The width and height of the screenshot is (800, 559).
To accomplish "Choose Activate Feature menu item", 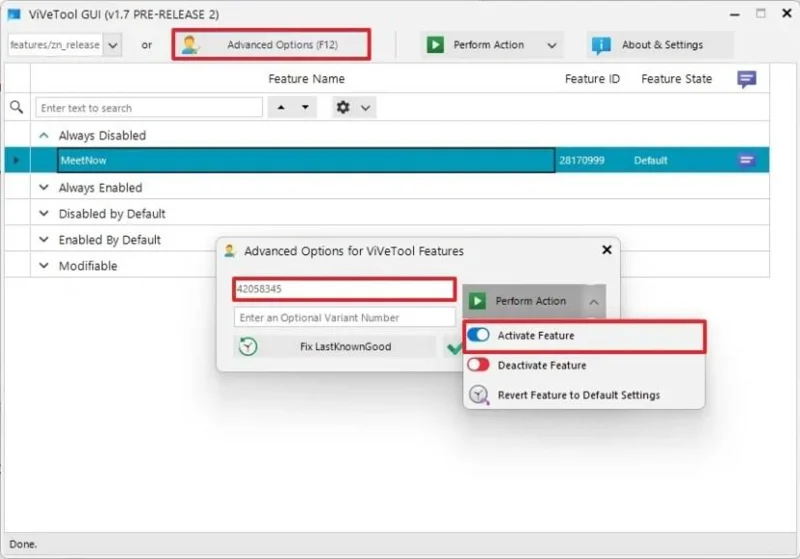I will 584,335.
